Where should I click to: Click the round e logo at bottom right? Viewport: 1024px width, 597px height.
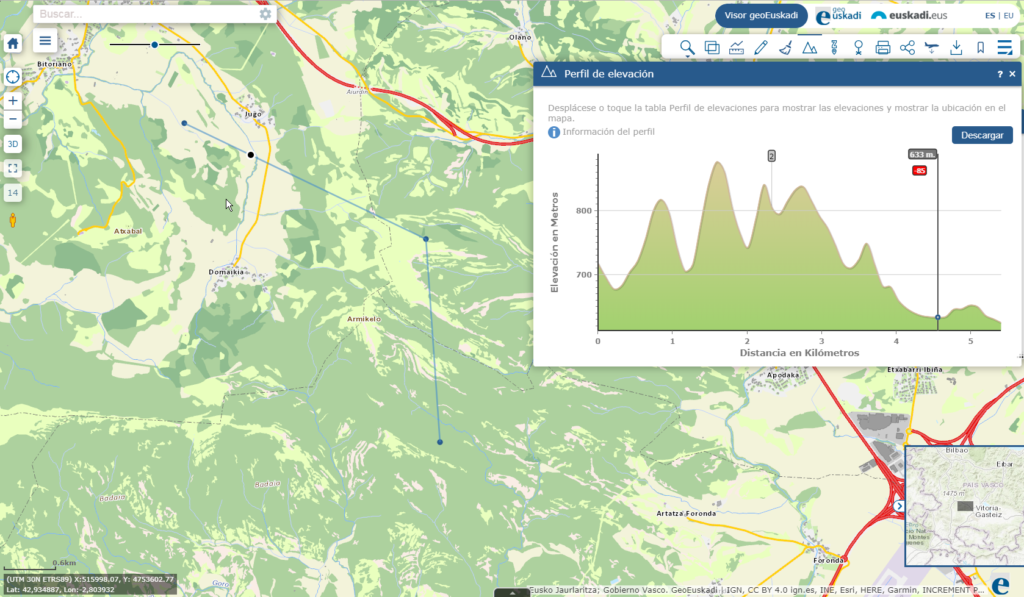[x=1000, y=585]
